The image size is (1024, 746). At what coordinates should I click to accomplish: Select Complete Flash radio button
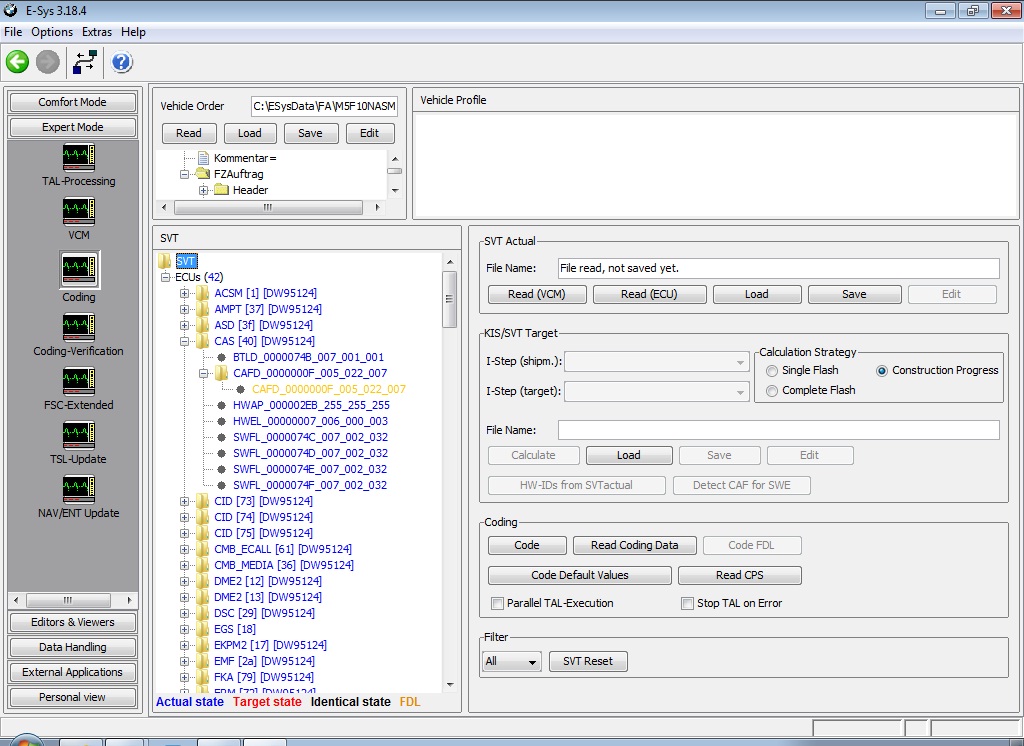tap(772, 391)
